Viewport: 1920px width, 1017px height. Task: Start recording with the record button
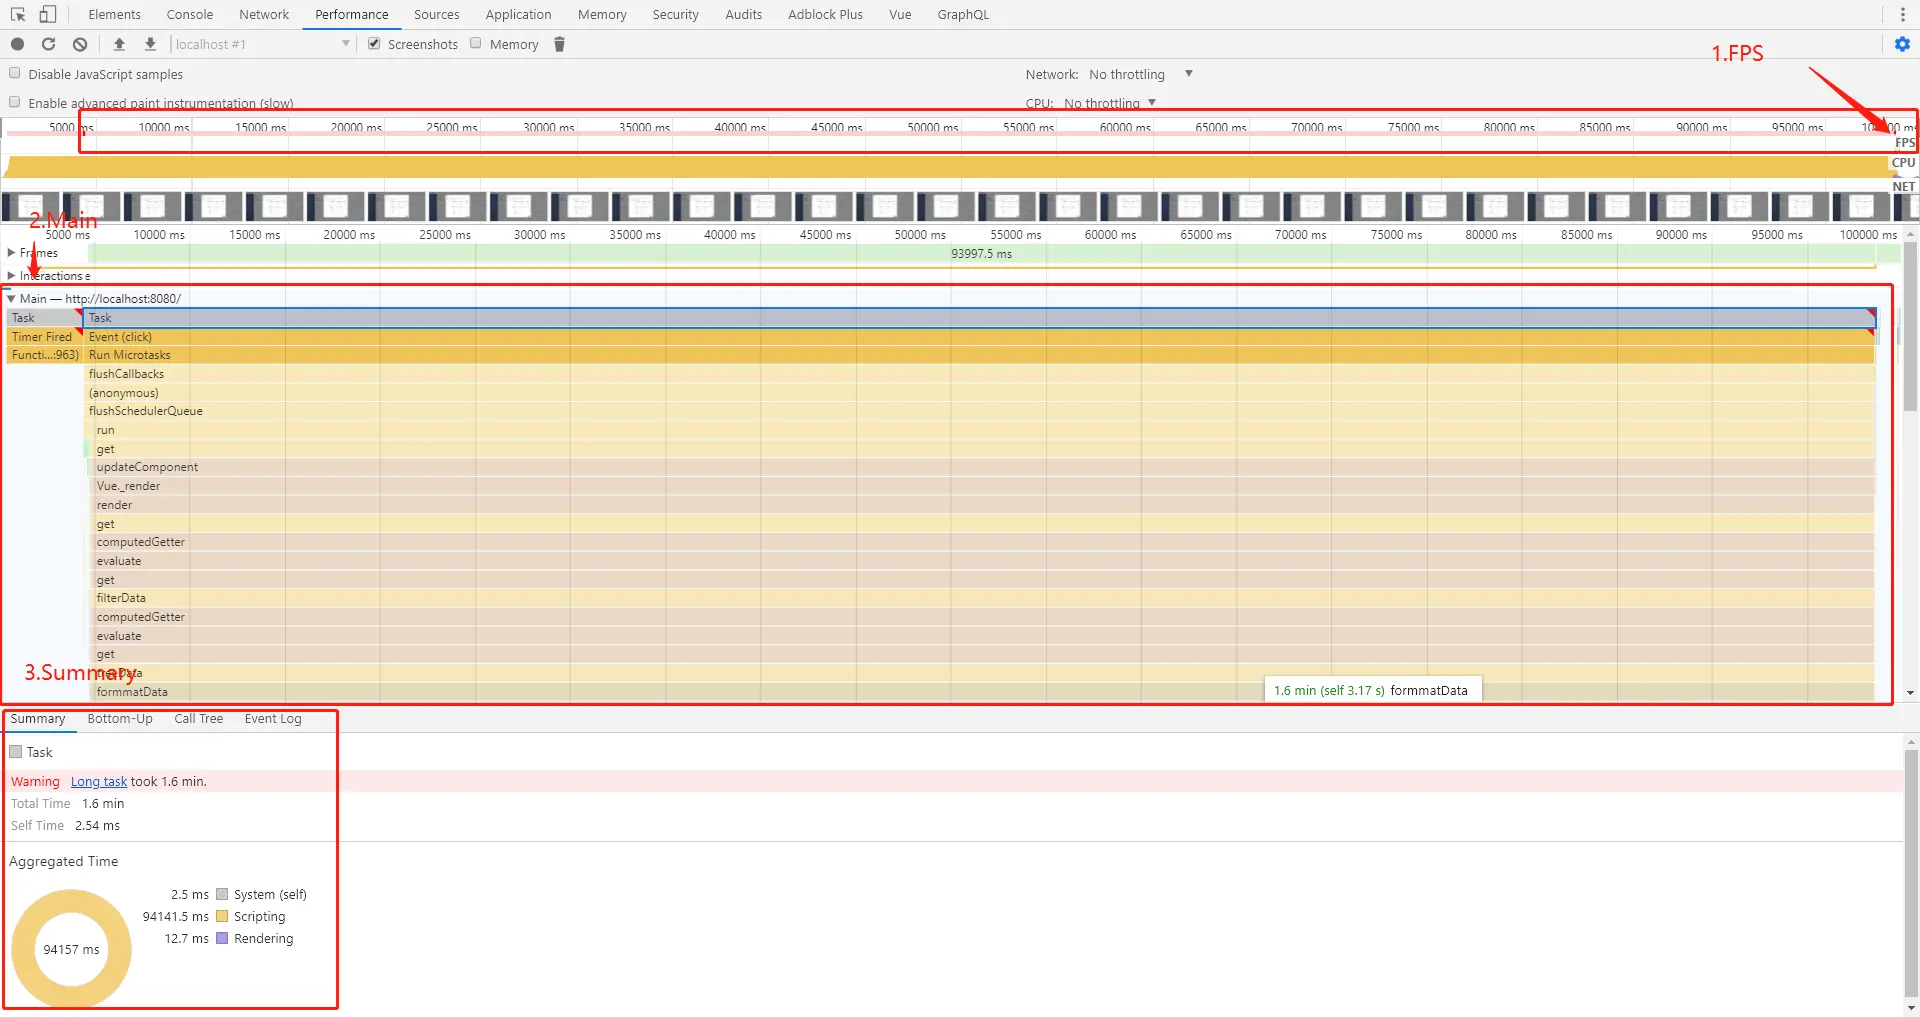[x=17, y=44]
